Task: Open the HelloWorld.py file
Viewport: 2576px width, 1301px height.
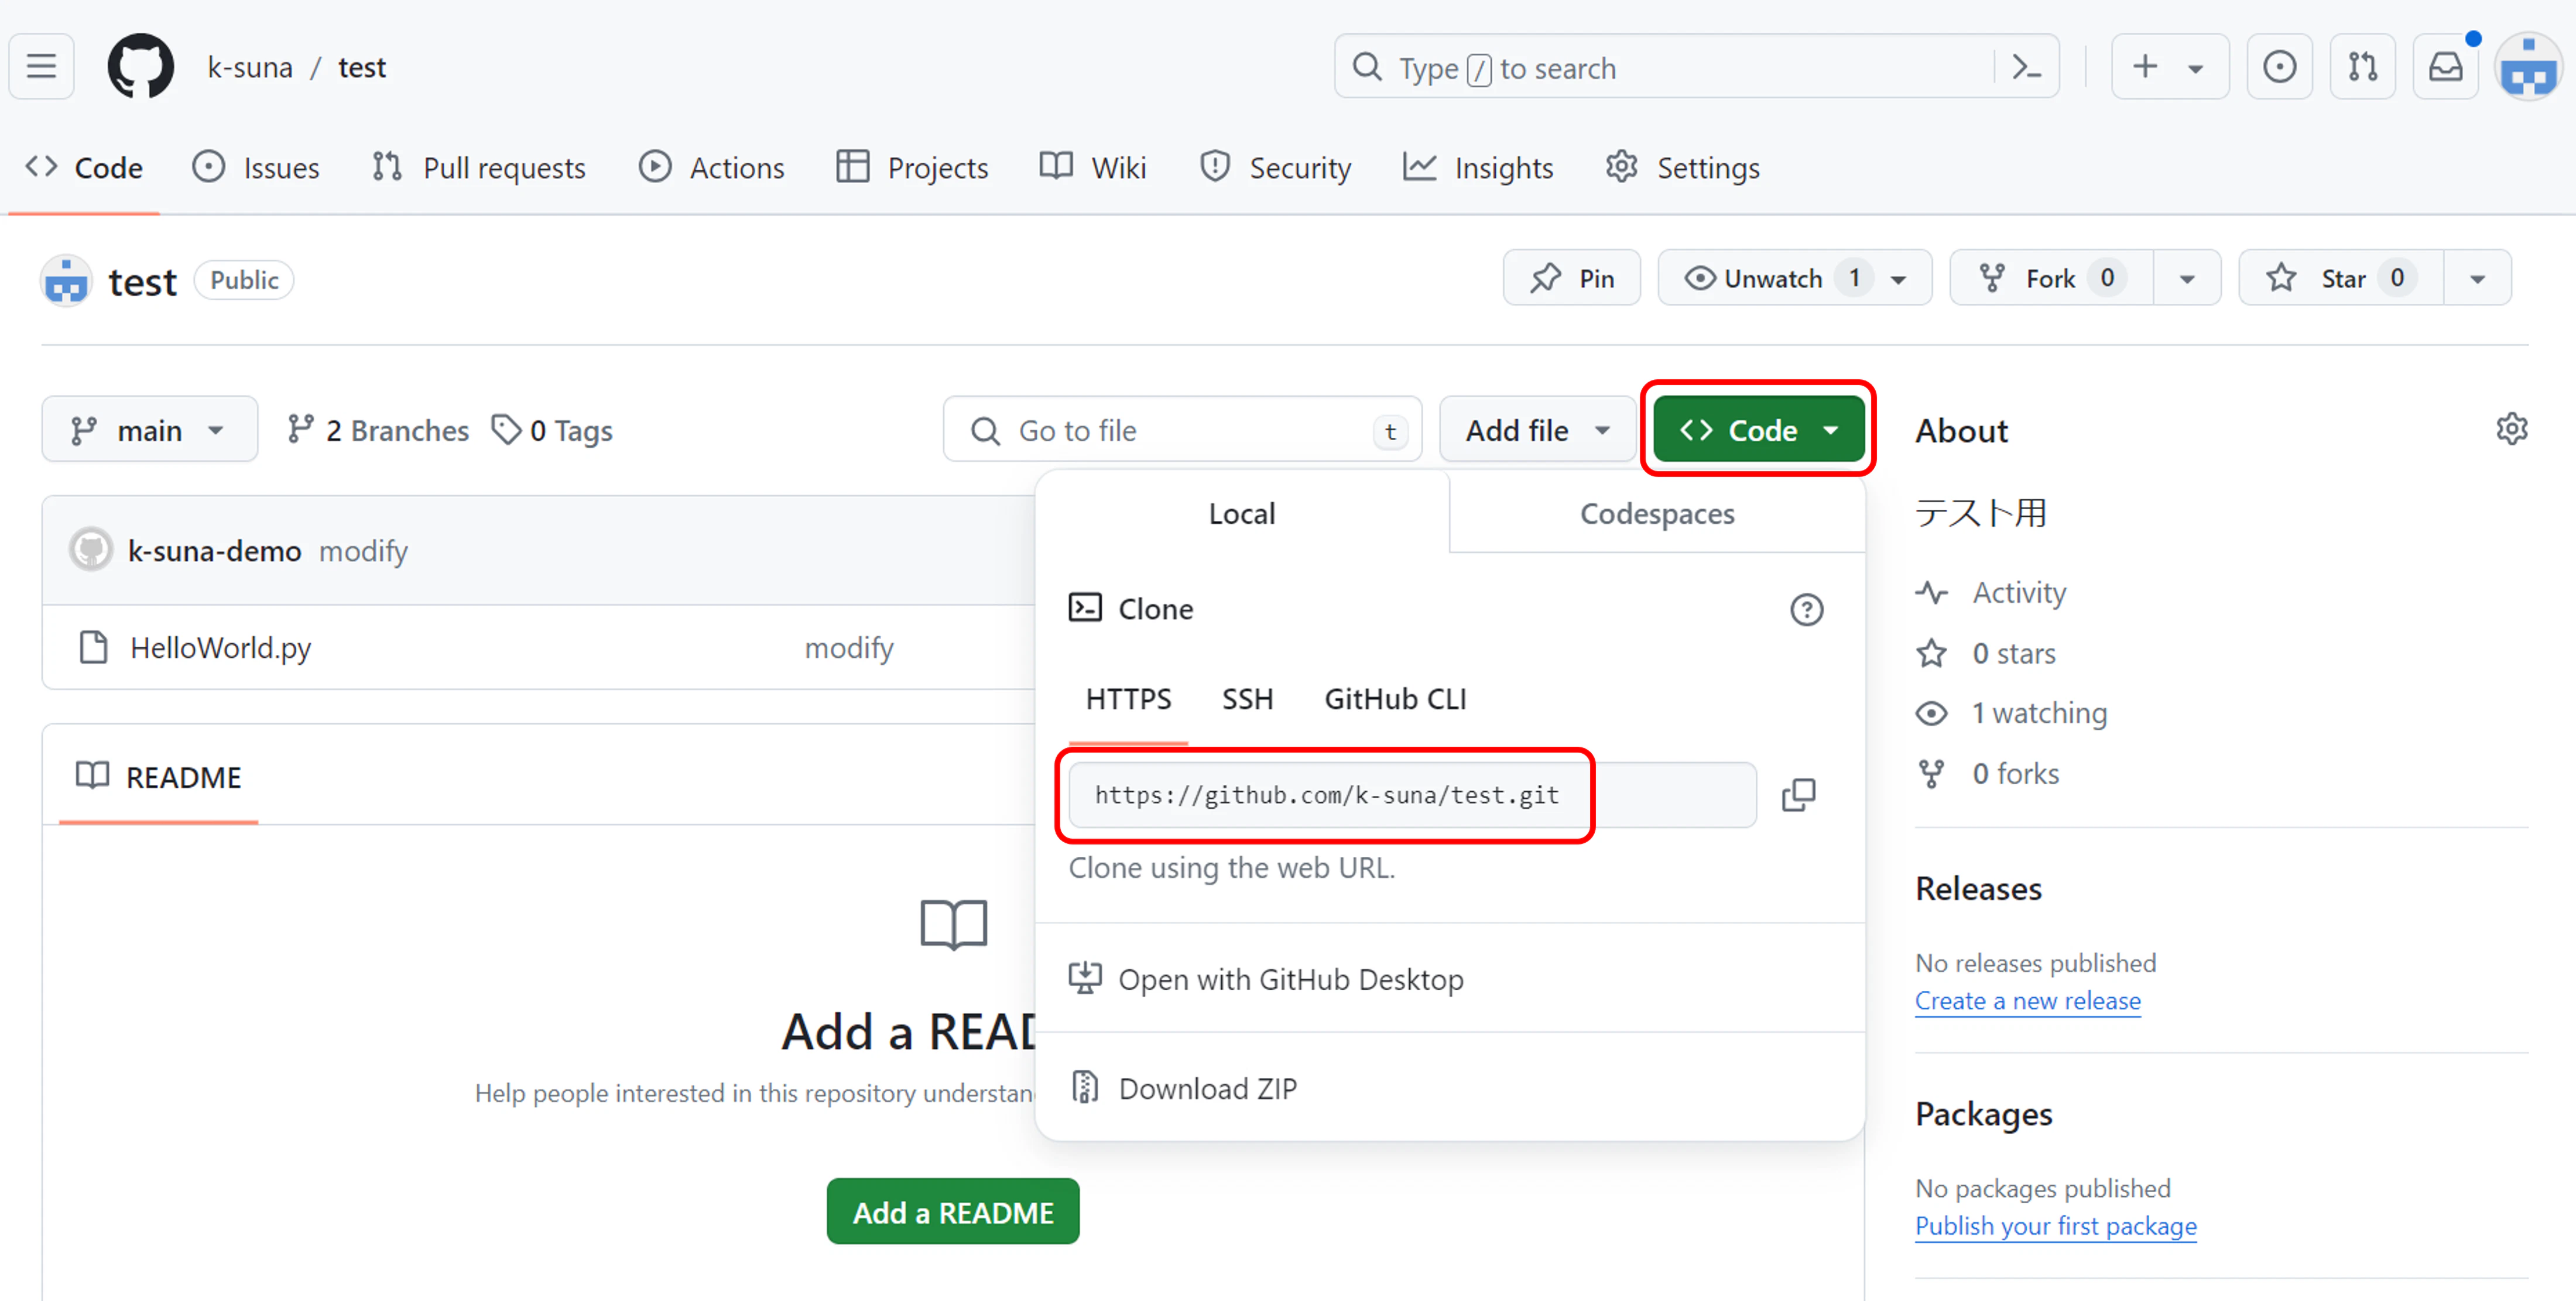Action: tap(221, 647)
